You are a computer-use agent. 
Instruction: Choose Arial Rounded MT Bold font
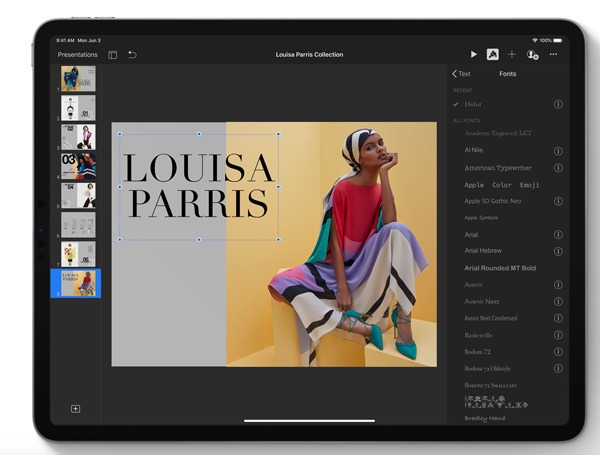[500, 268]
